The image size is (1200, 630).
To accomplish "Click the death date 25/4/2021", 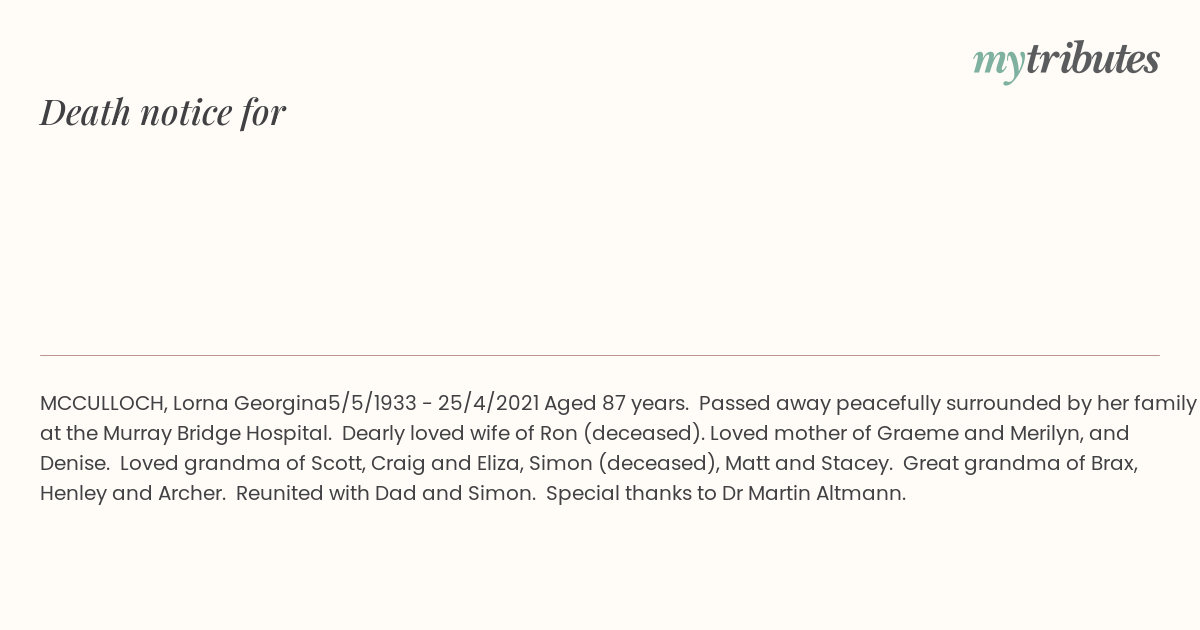I will point(488,404).
